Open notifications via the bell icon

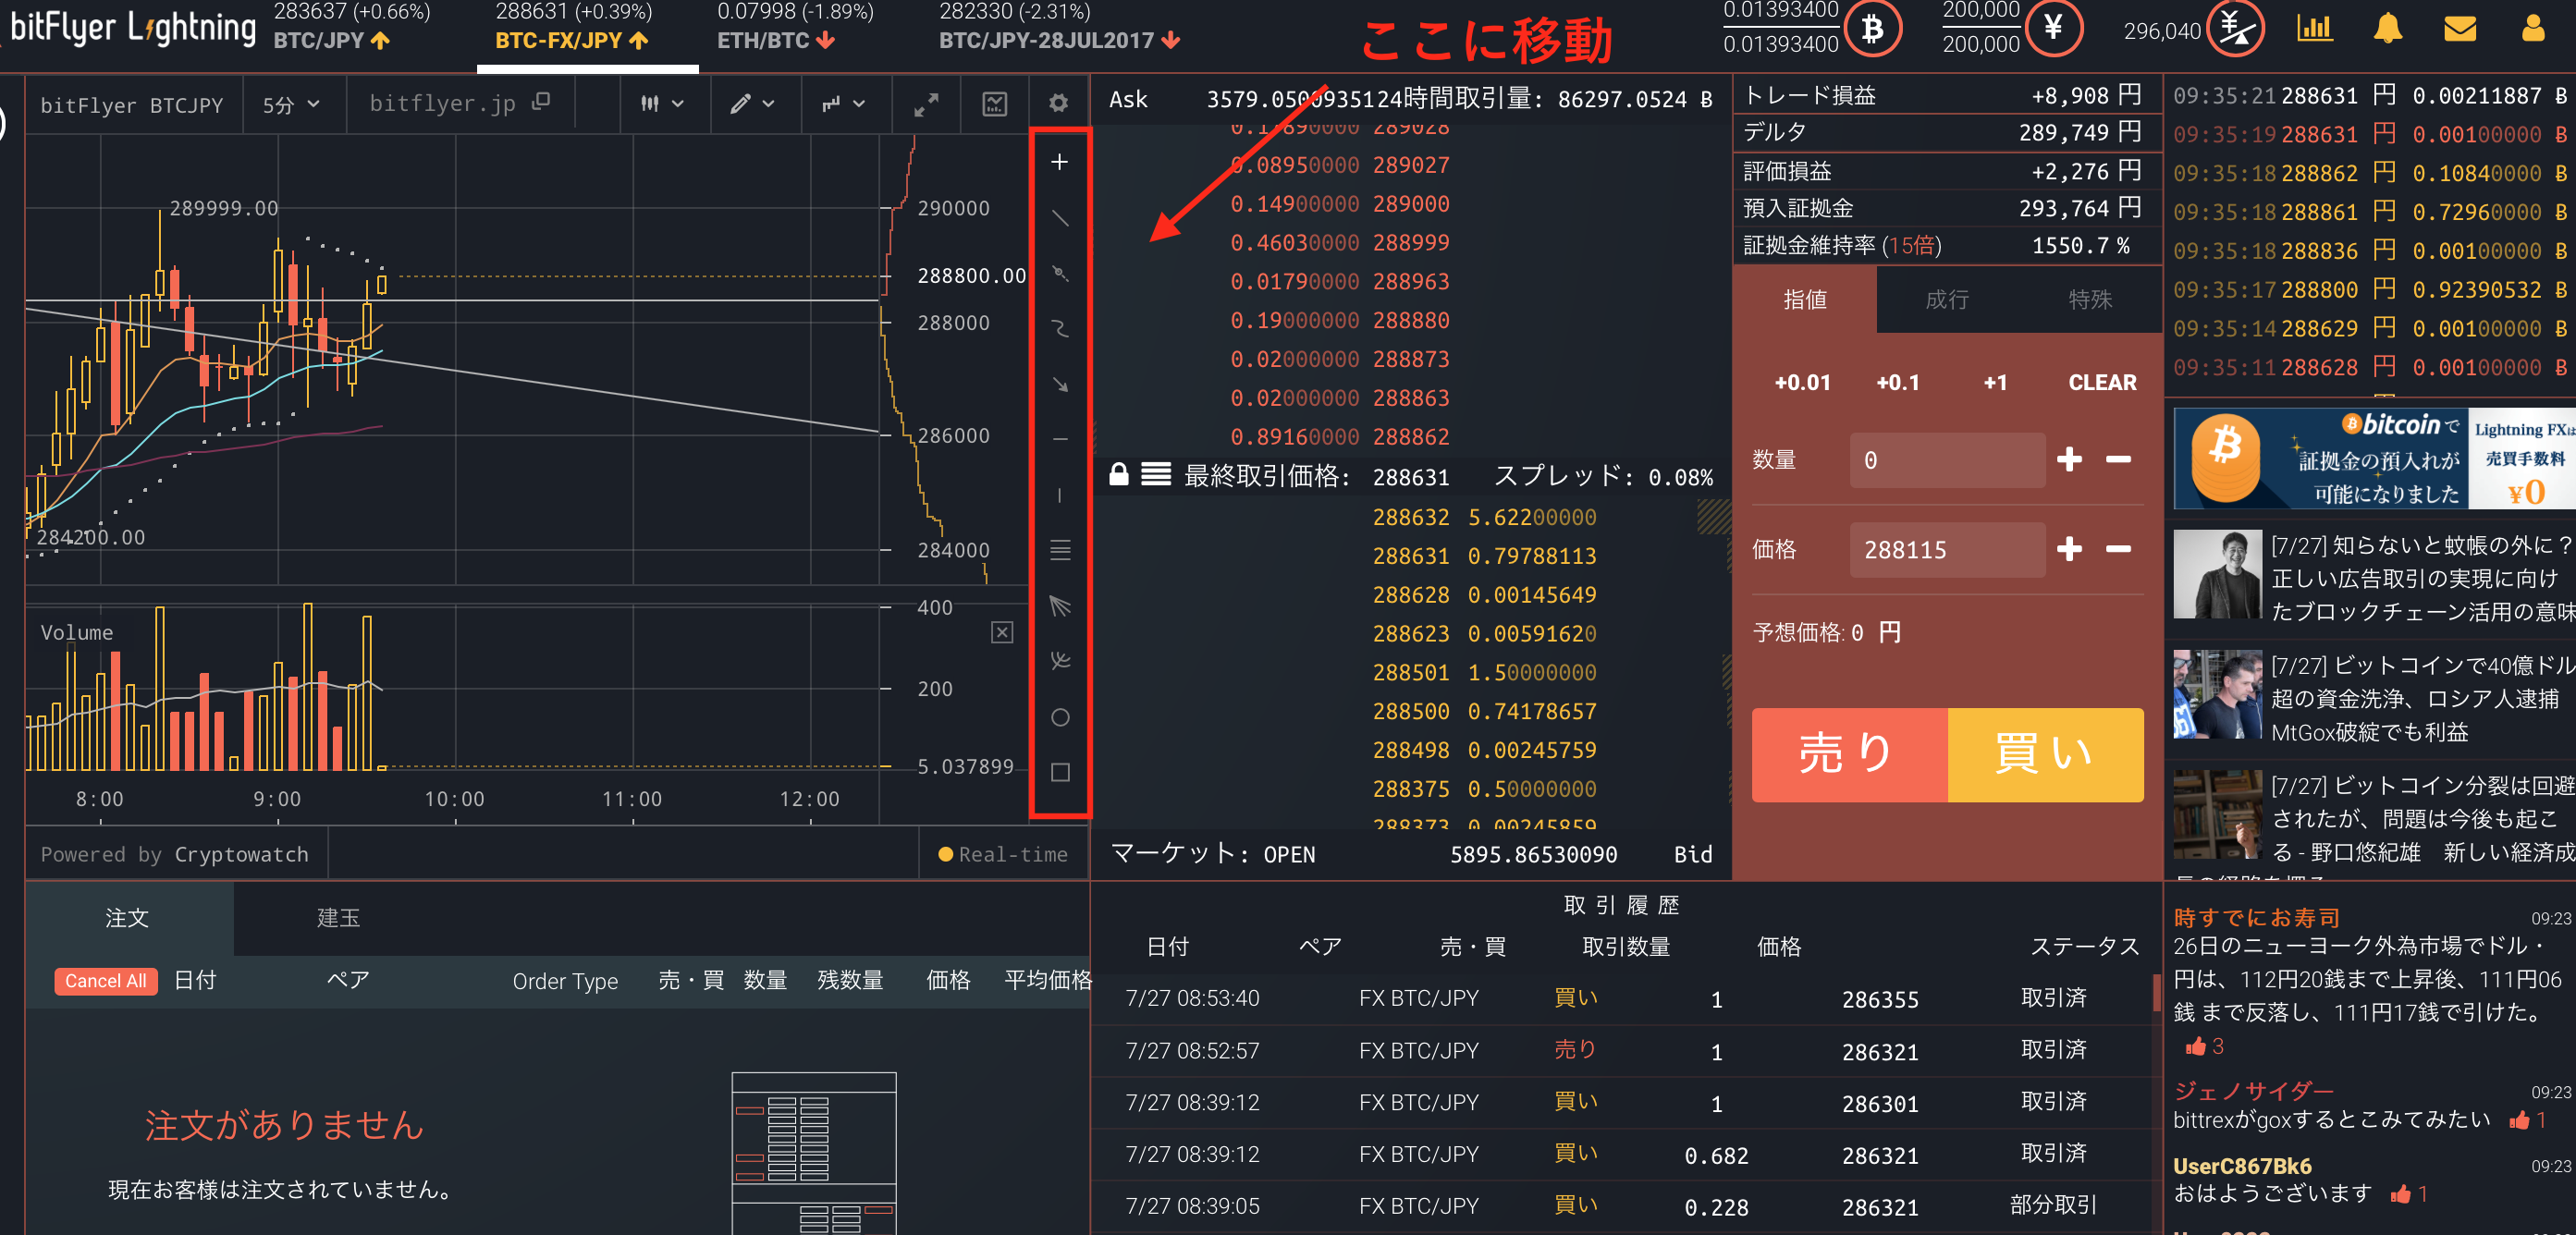click(x=2389, y=29)
